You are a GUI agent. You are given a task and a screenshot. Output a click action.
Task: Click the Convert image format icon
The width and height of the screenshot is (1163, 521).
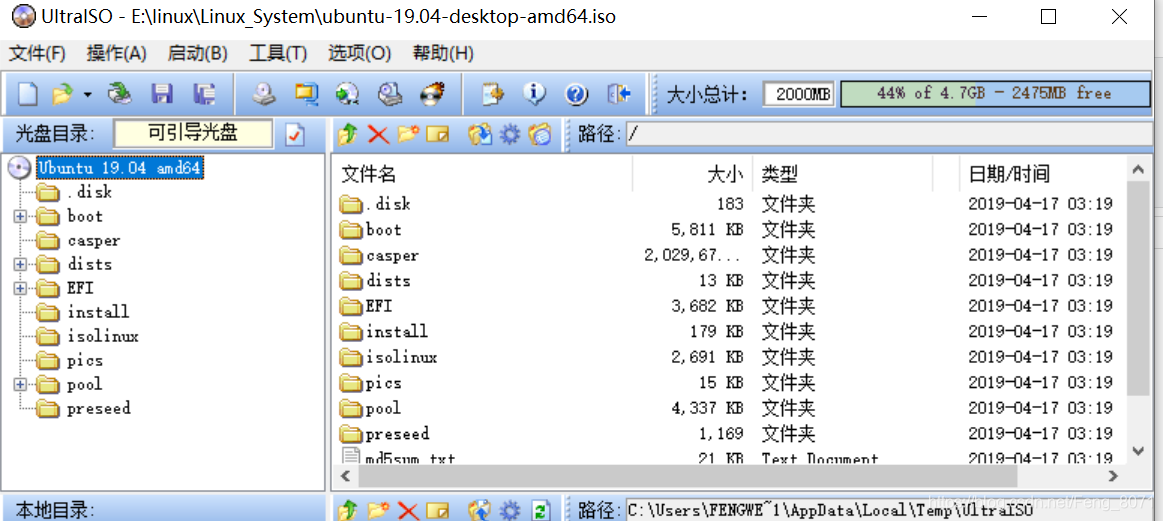click(347, 94)
